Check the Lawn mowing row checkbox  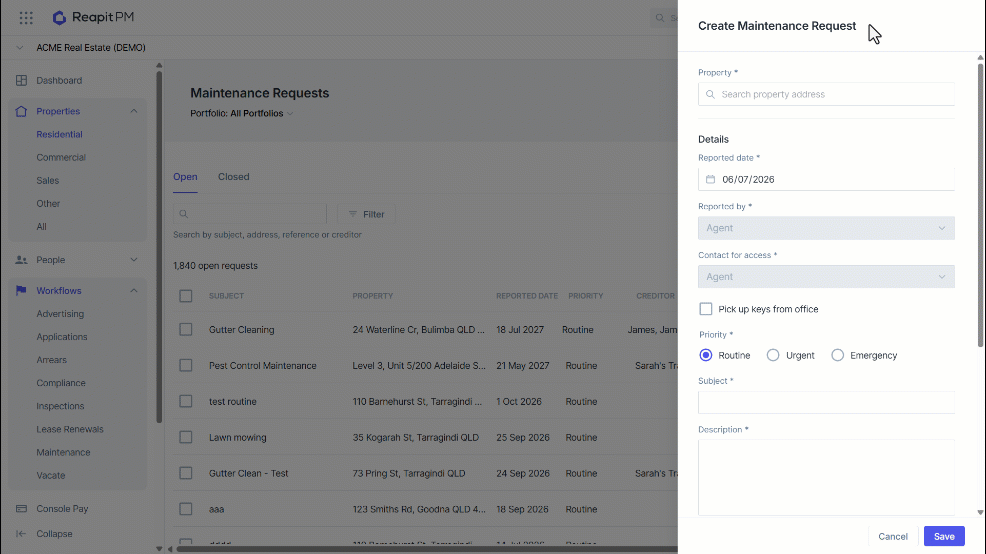(x=186, y=437)
